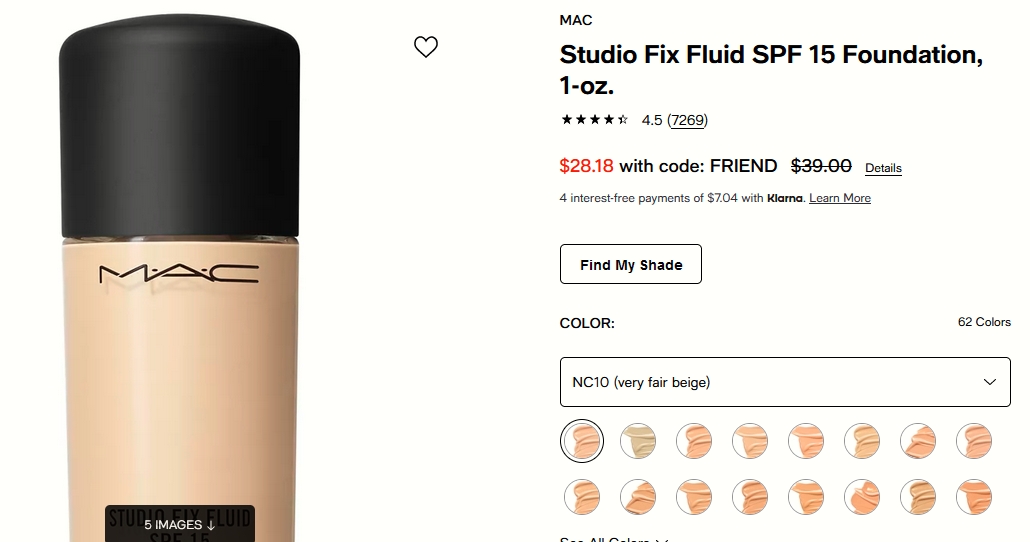Choose the first swatch in the second row
Screen dimensions: 1030x542
pyautogui.click(x=582, y=497)
